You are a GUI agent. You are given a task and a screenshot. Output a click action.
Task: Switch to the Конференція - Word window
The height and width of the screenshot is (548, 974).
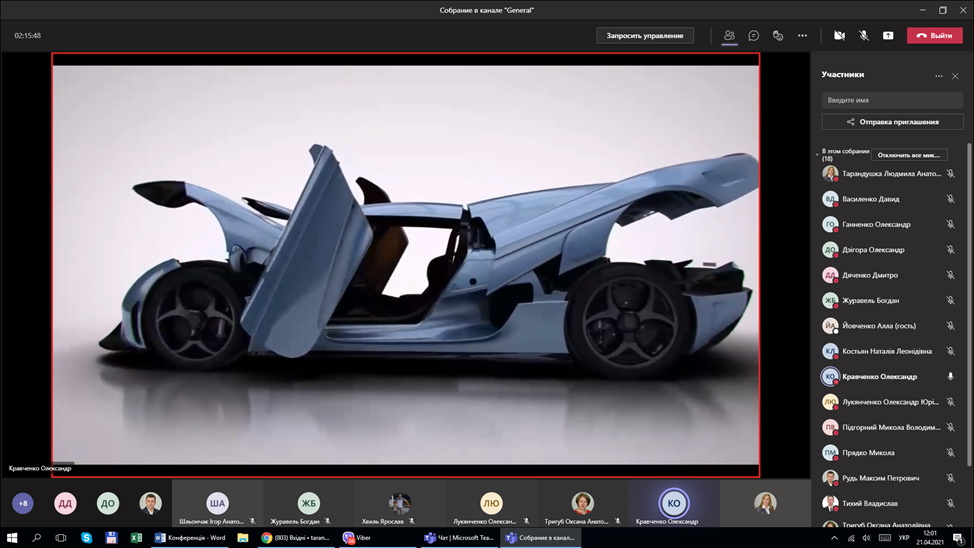point(190,538)
